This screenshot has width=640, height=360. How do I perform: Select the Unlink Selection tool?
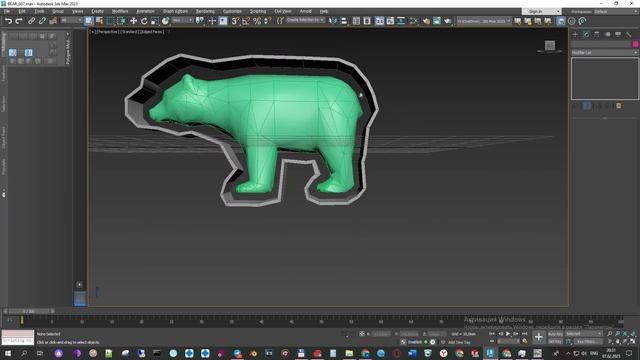pyautogui.click(x=42, y=21)
